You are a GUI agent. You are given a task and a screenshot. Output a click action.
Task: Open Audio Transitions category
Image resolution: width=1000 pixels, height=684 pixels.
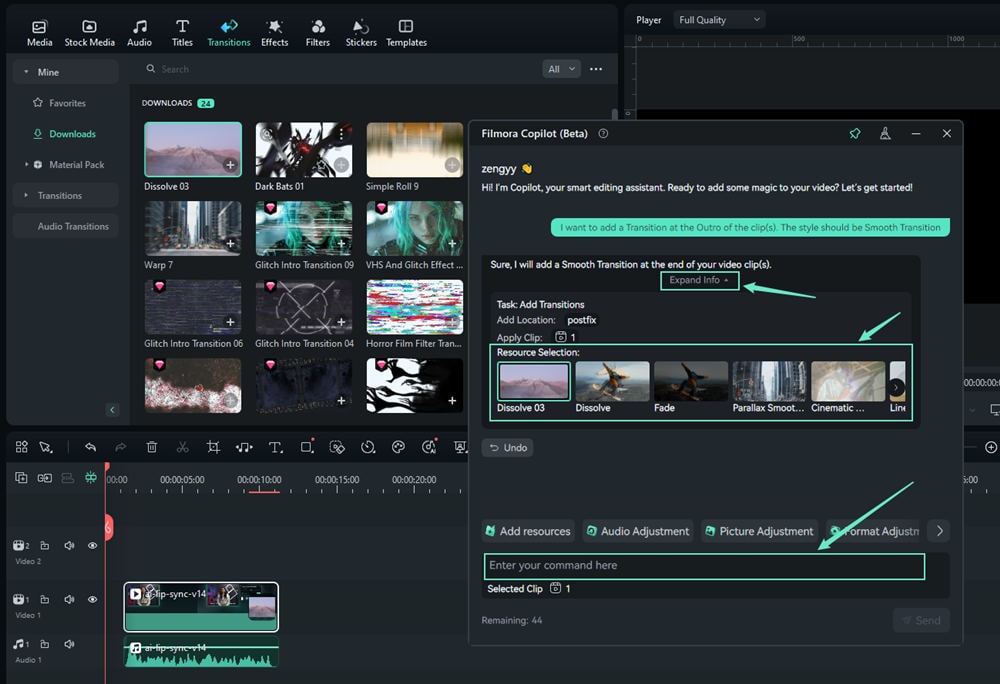click(x=73, y=226)
